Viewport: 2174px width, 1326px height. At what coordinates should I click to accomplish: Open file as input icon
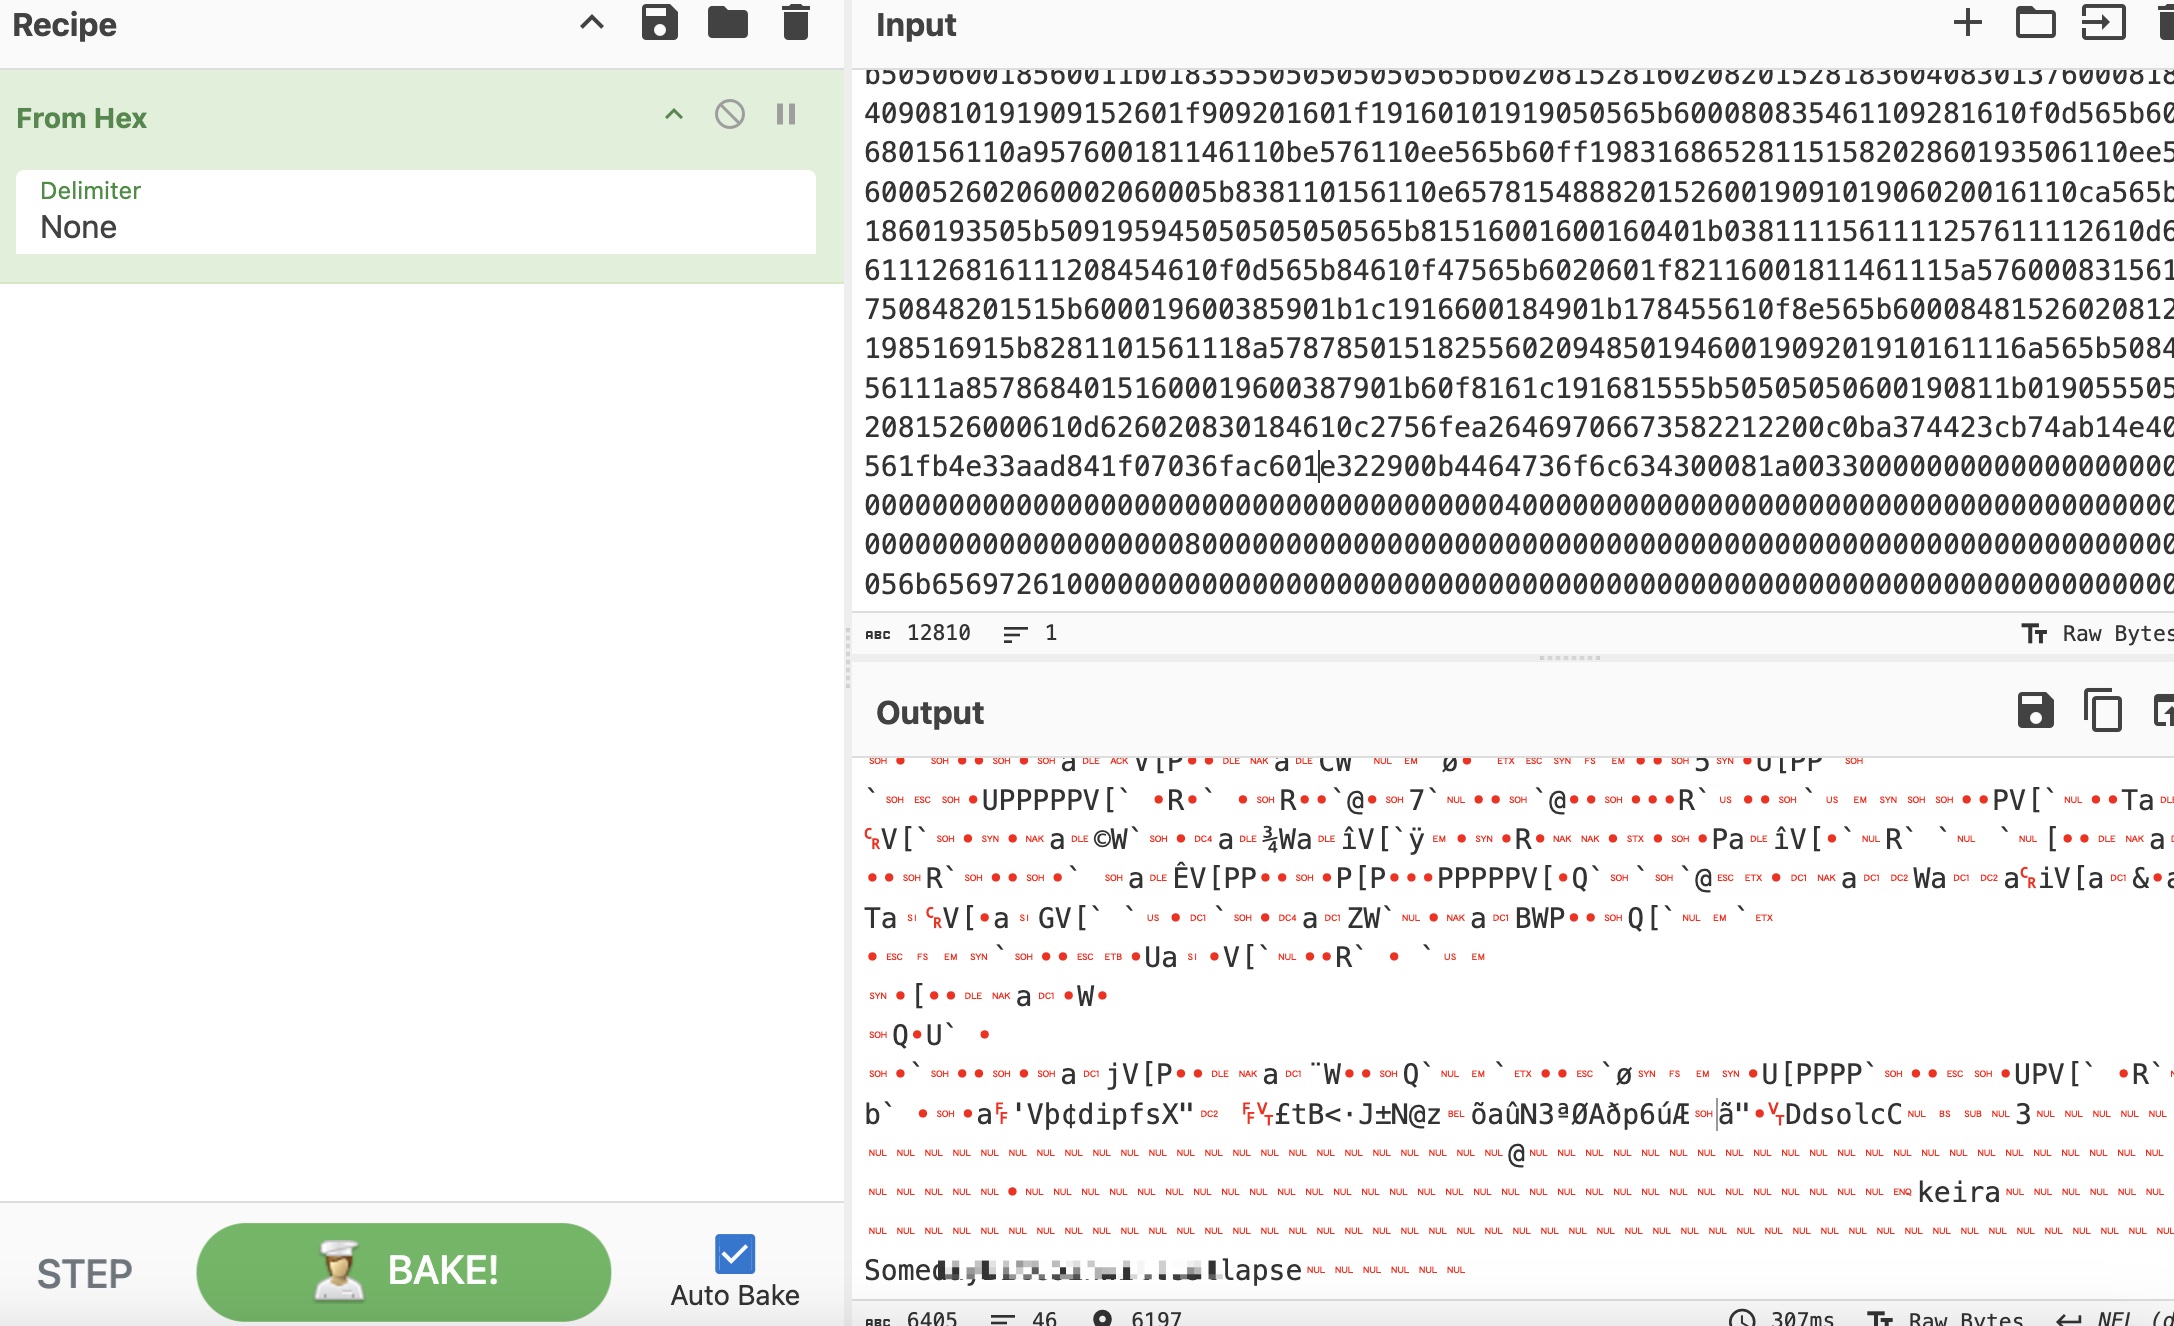pyautogui.click(x=2103, y=22)
